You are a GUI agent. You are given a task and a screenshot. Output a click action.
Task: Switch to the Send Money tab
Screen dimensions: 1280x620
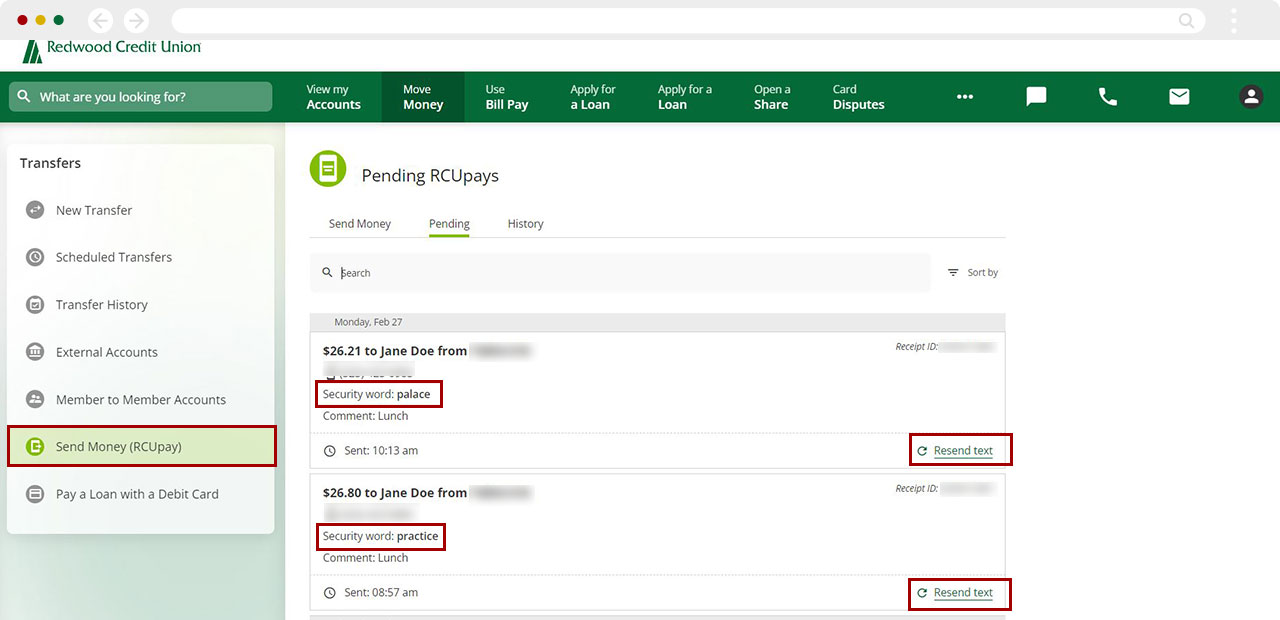click(360, 224)
